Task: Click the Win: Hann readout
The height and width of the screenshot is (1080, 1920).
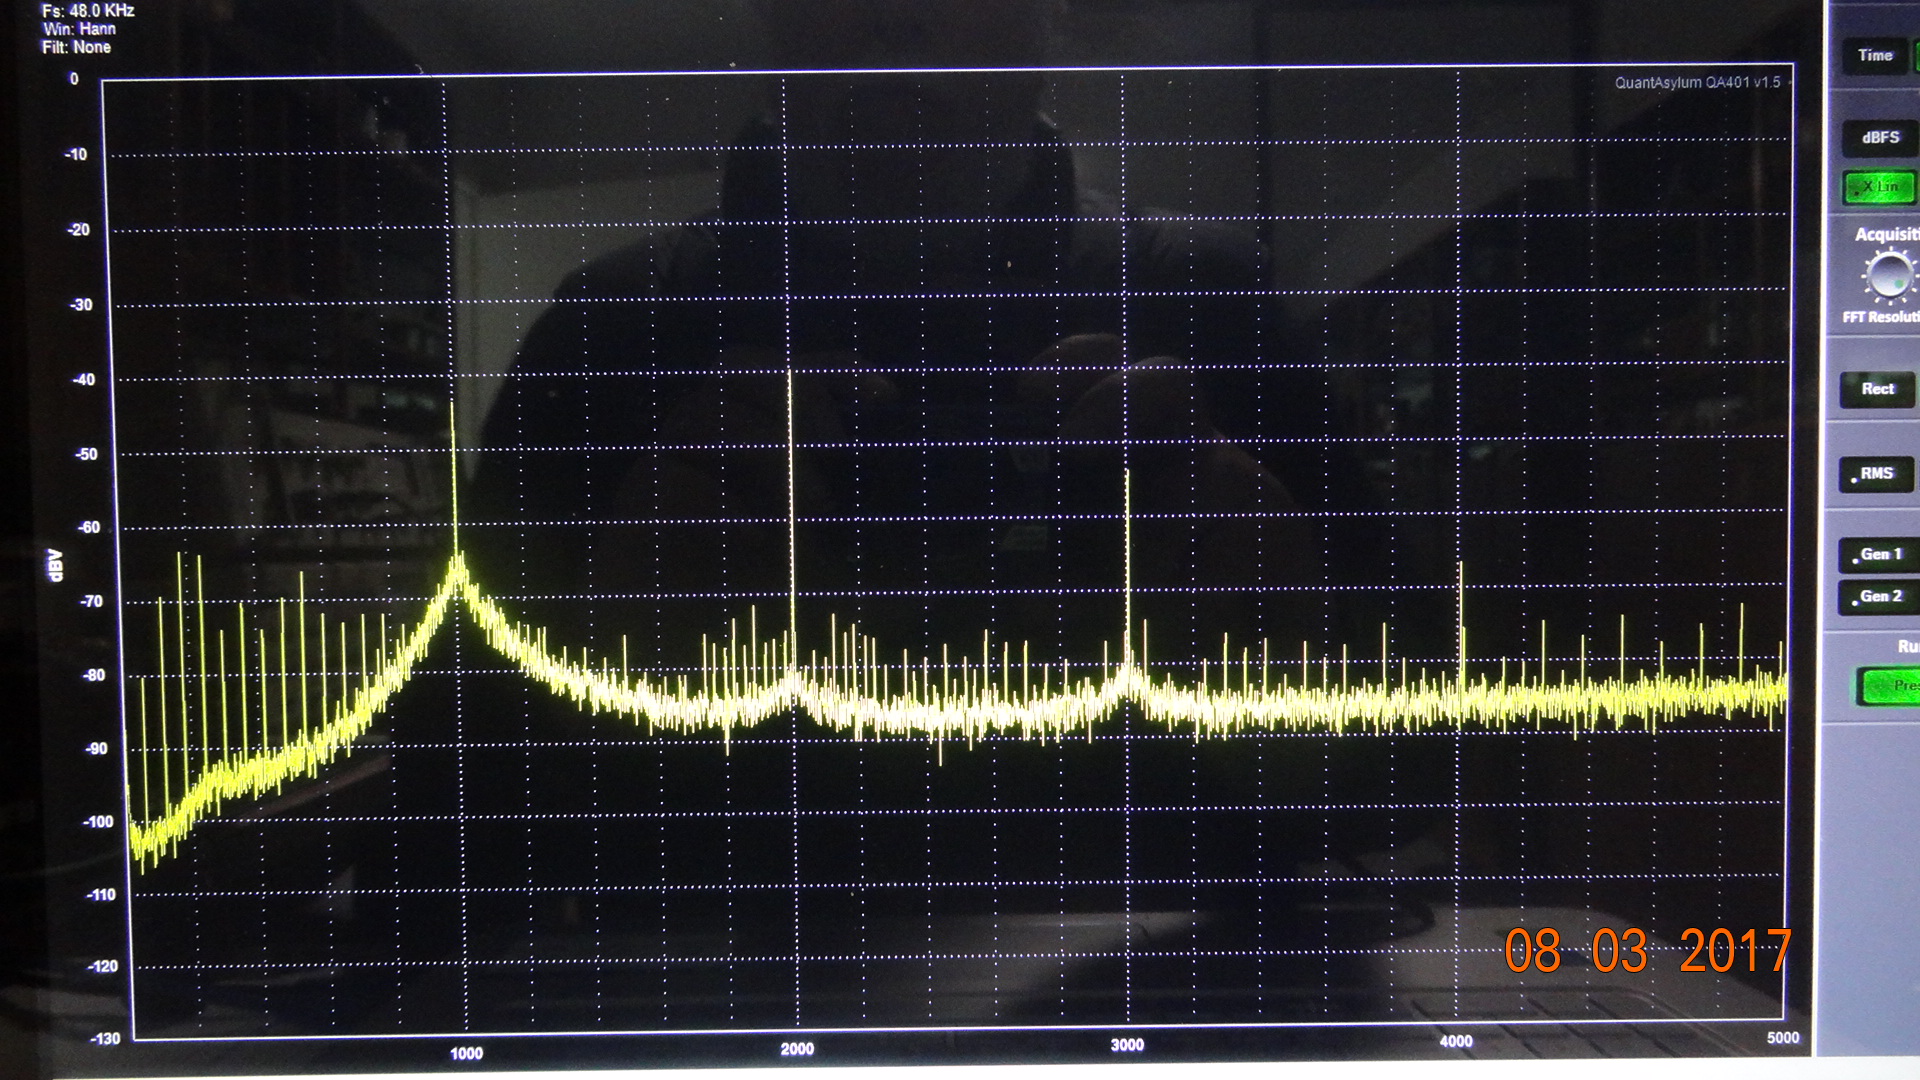Action: click(x=79, y=29)
